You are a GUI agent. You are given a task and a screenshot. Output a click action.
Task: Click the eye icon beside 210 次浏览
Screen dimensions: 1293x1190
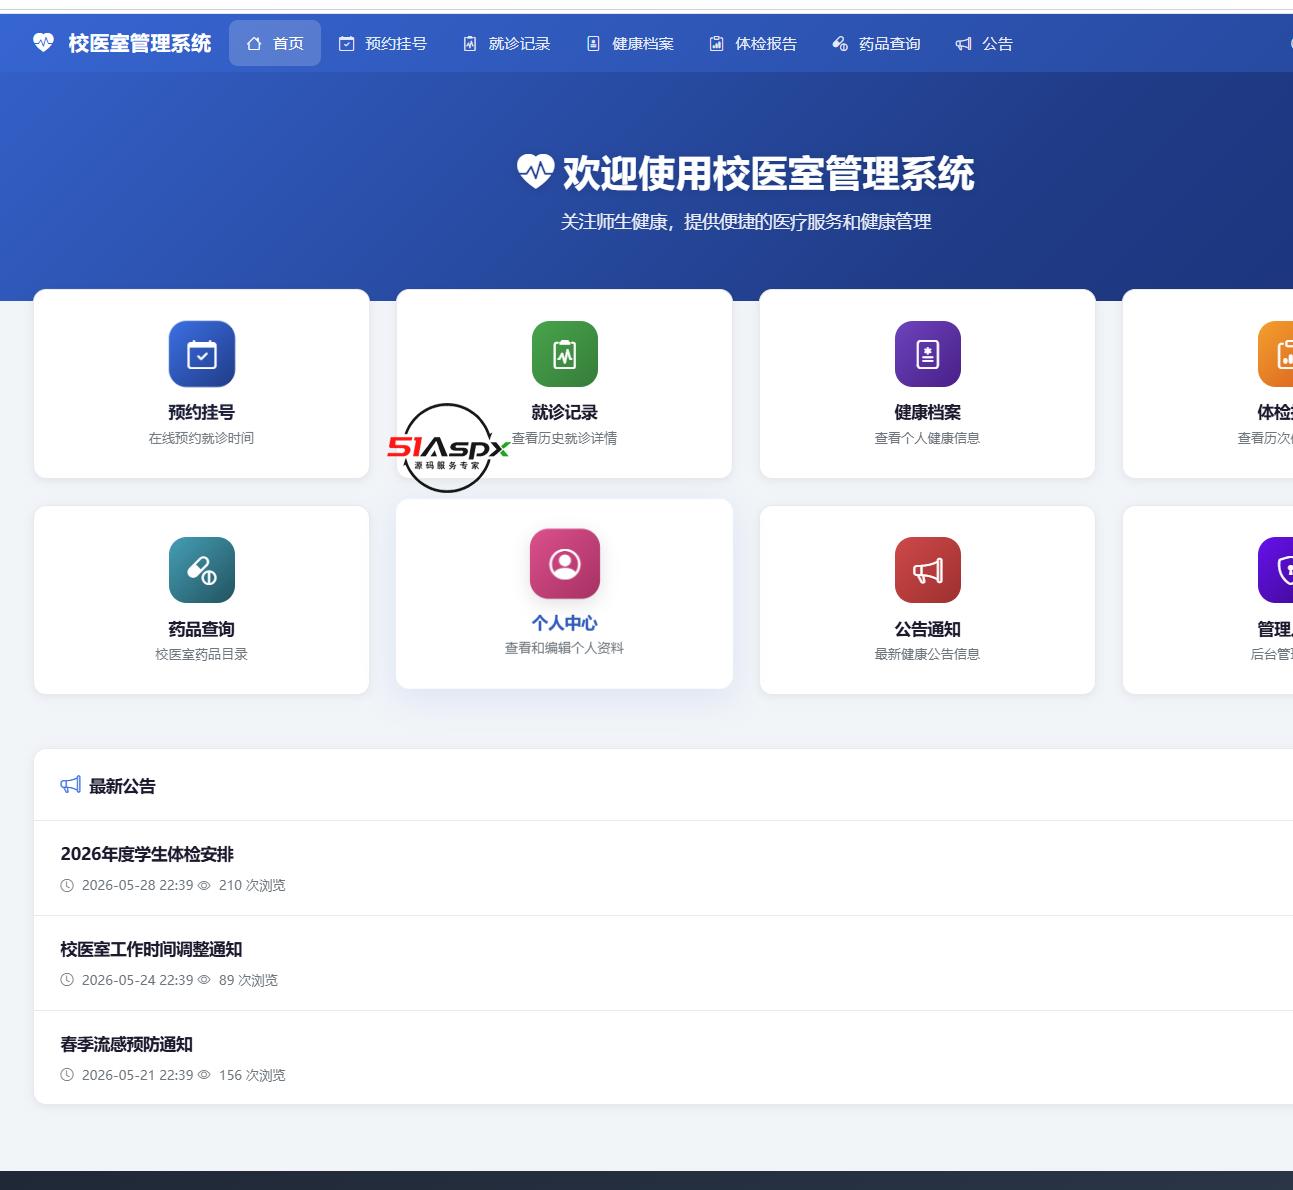point(204,885)
